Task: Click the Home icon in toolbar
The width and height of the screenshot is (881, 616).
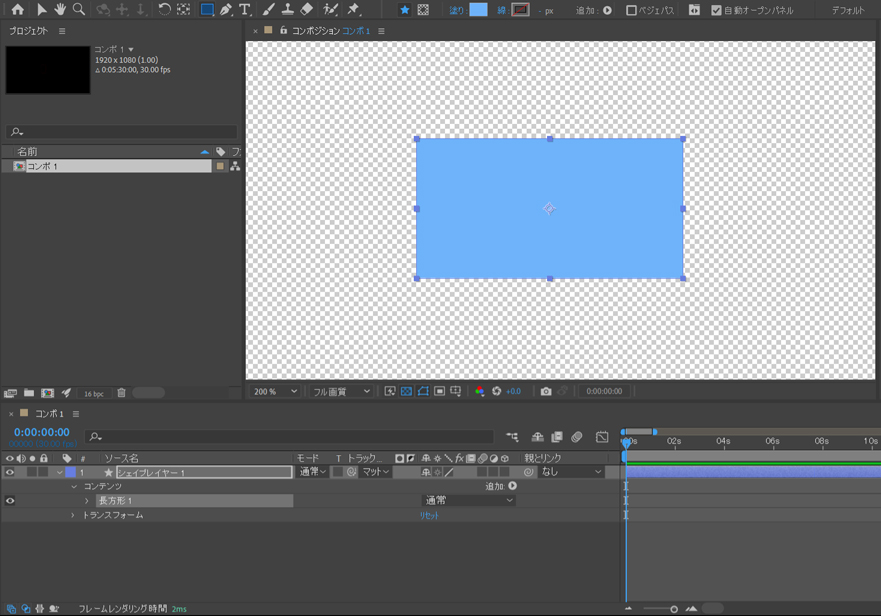Action: coord(18,10)
